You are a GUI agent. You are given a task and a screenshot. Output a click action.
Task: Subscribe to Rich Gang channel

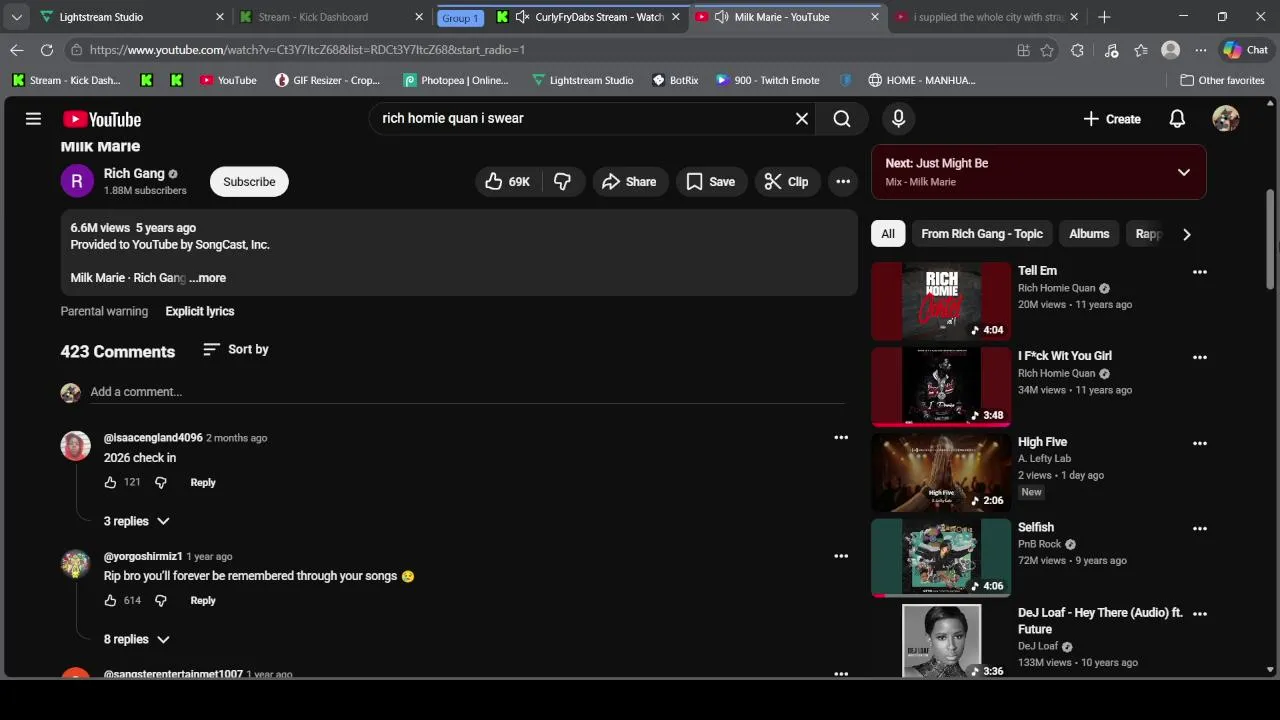coord(249,181)
